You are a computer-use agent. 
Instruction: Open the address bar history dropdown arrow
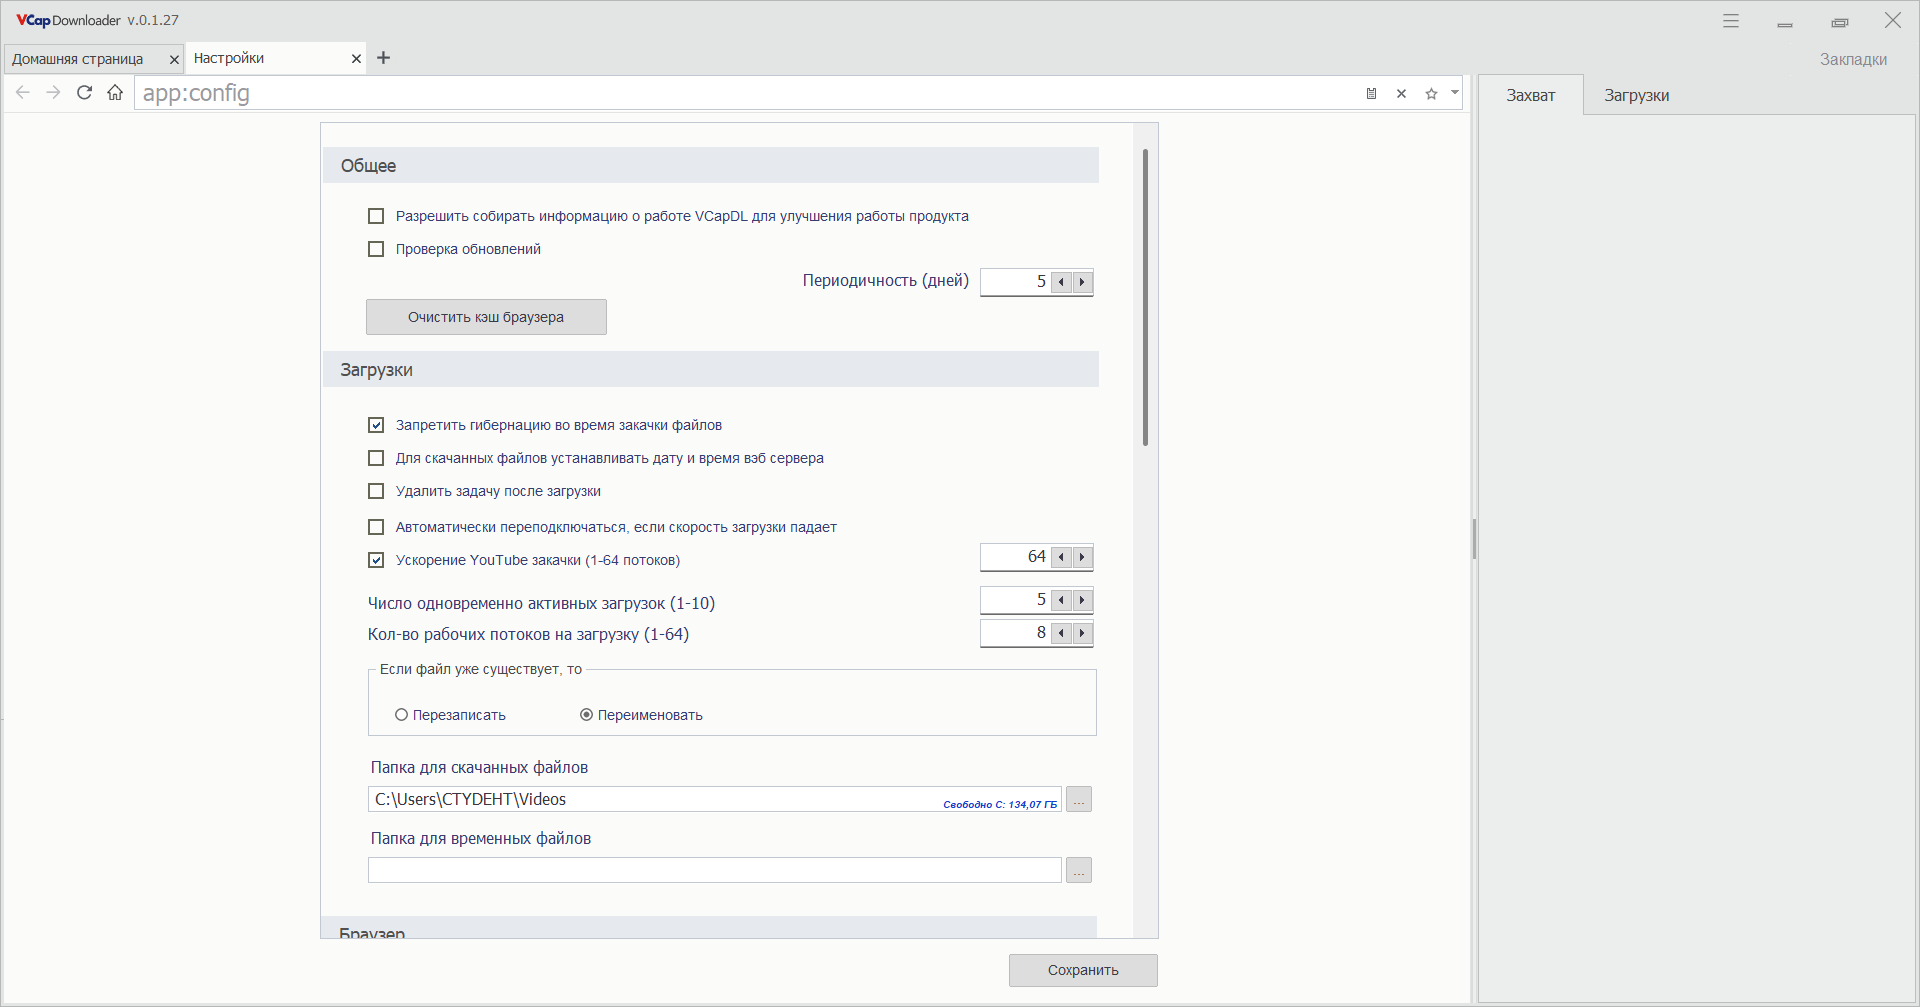point(1455,92)
